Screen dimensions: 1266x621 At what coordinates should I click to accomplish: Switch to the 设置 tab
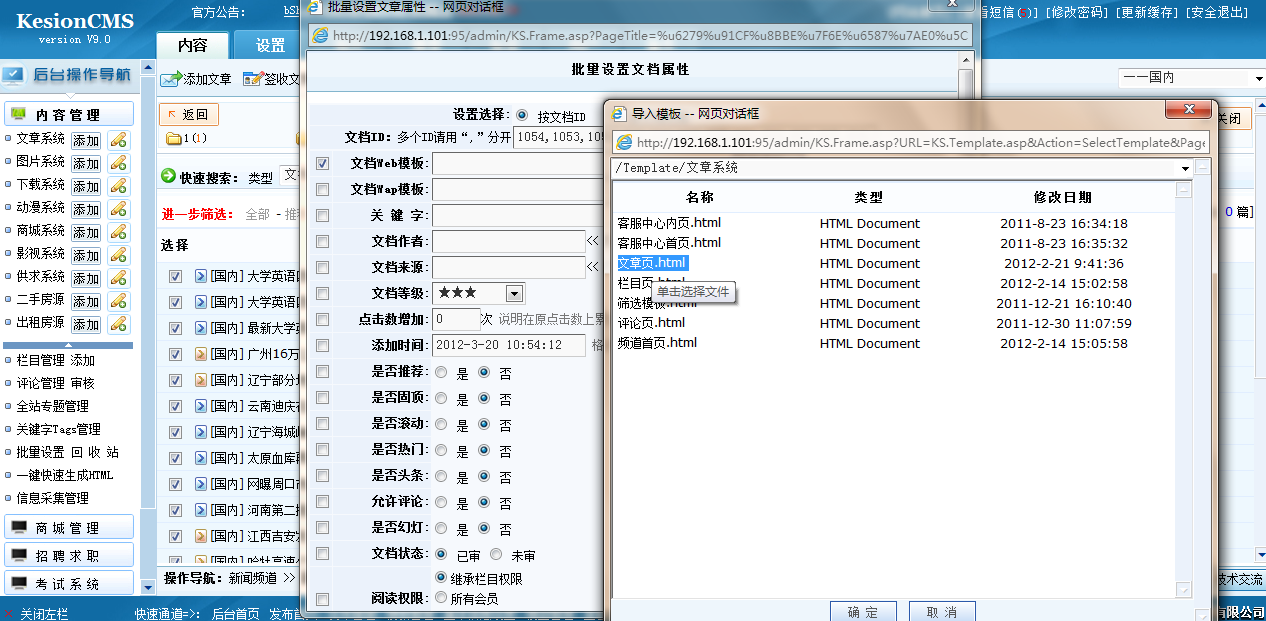pos(270,45)
